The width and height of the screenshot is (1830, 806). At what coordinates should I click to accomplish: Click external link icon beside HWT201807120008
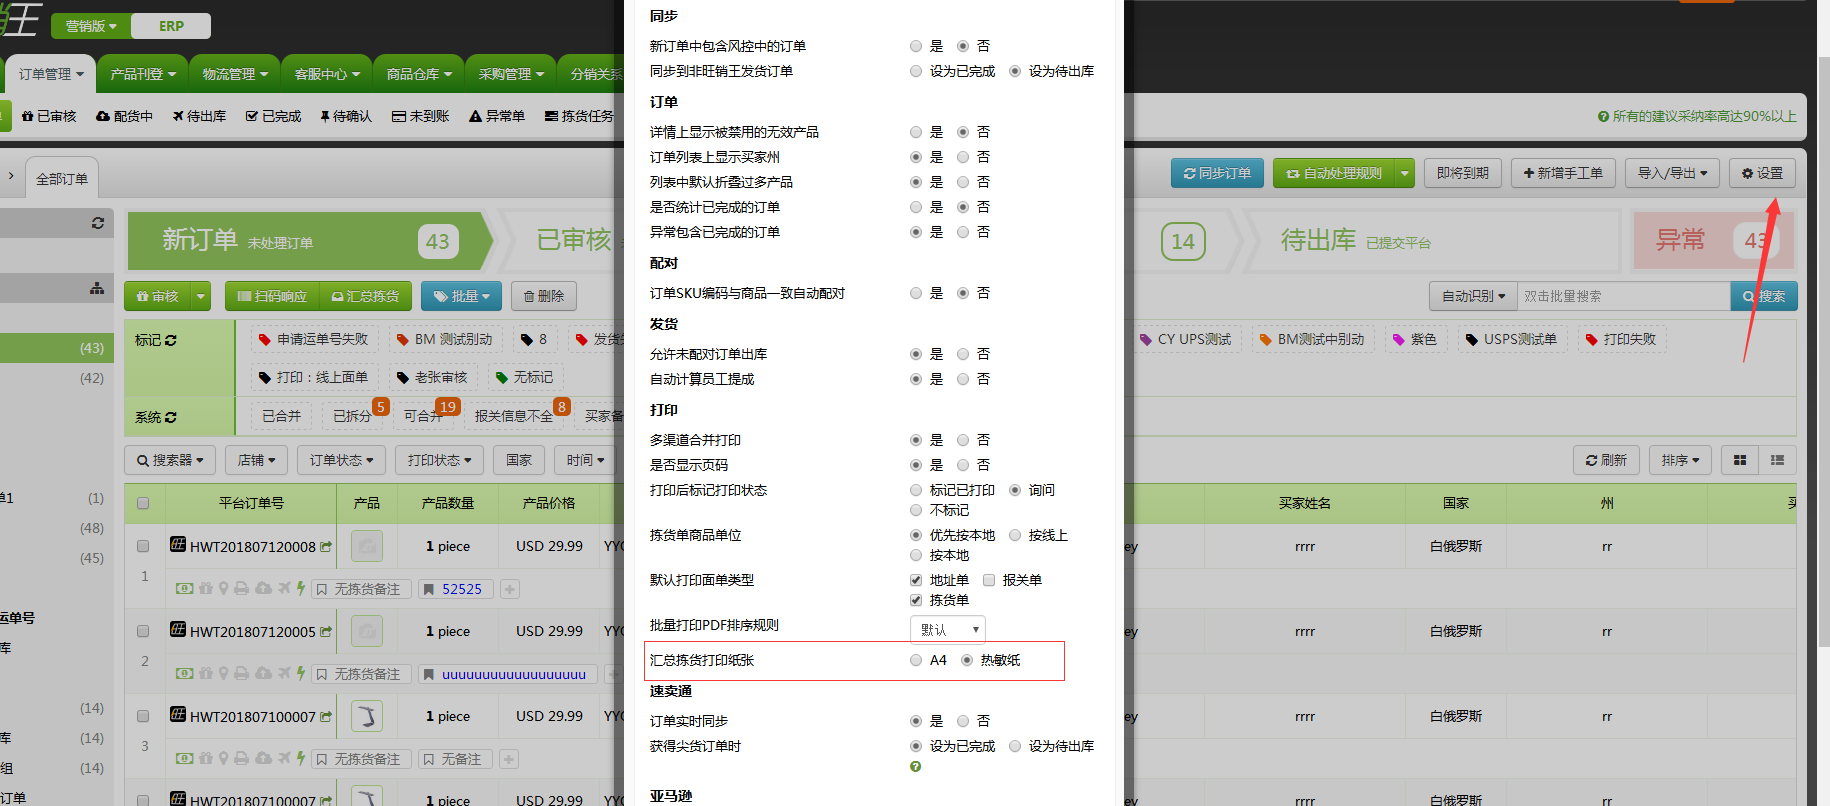(x=326, y=547)
